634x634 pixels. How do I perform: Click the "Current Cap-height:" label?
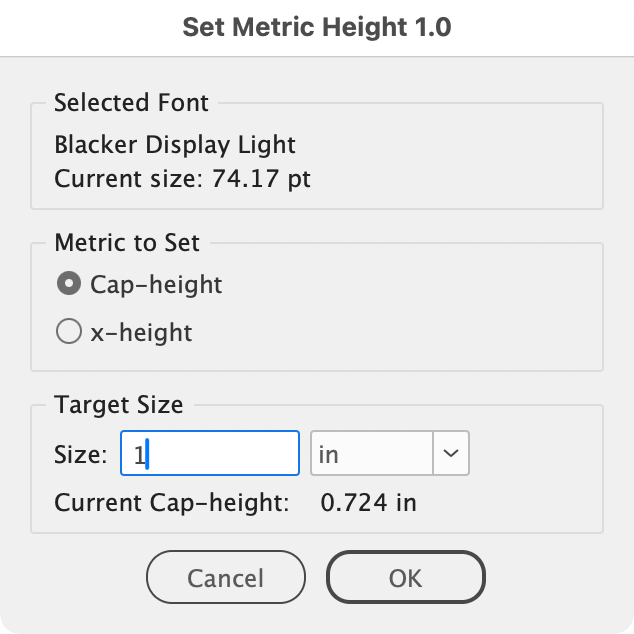coord(172,502)
